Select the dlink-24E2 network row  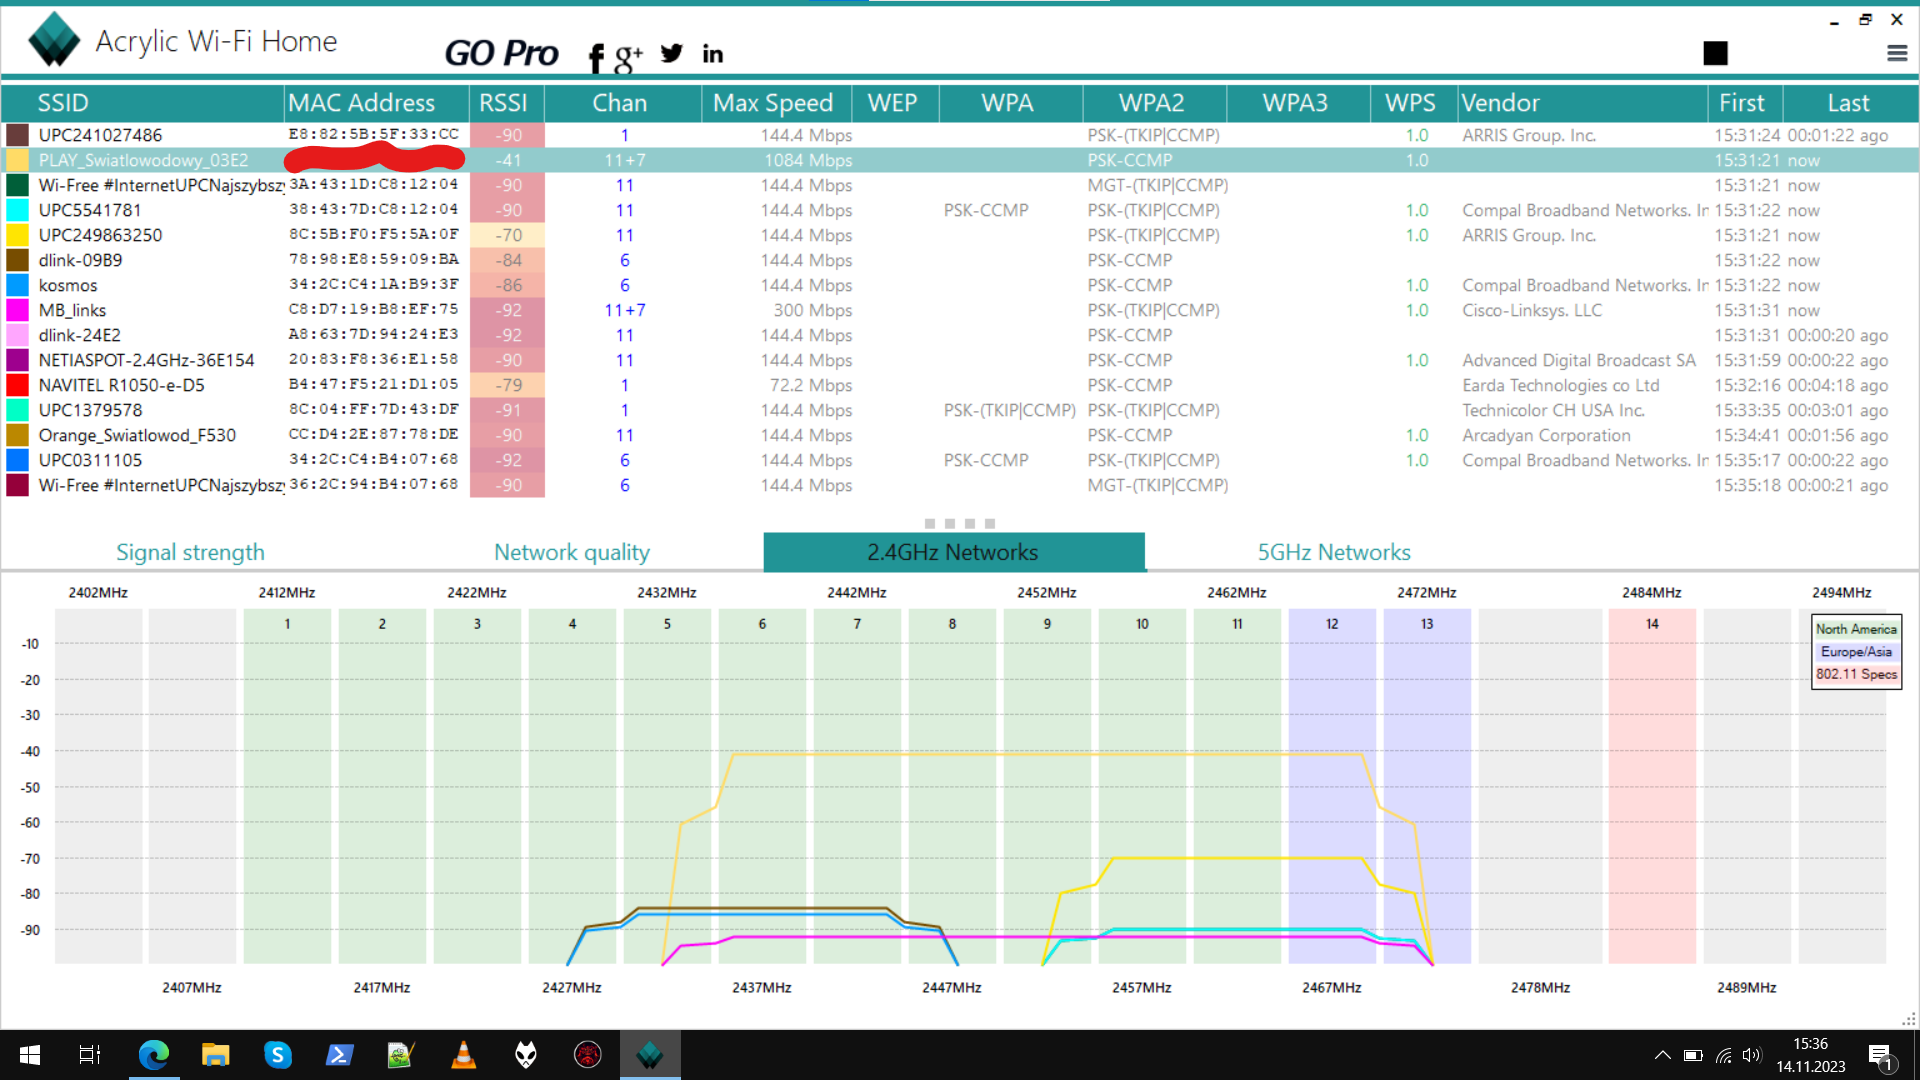960,335
